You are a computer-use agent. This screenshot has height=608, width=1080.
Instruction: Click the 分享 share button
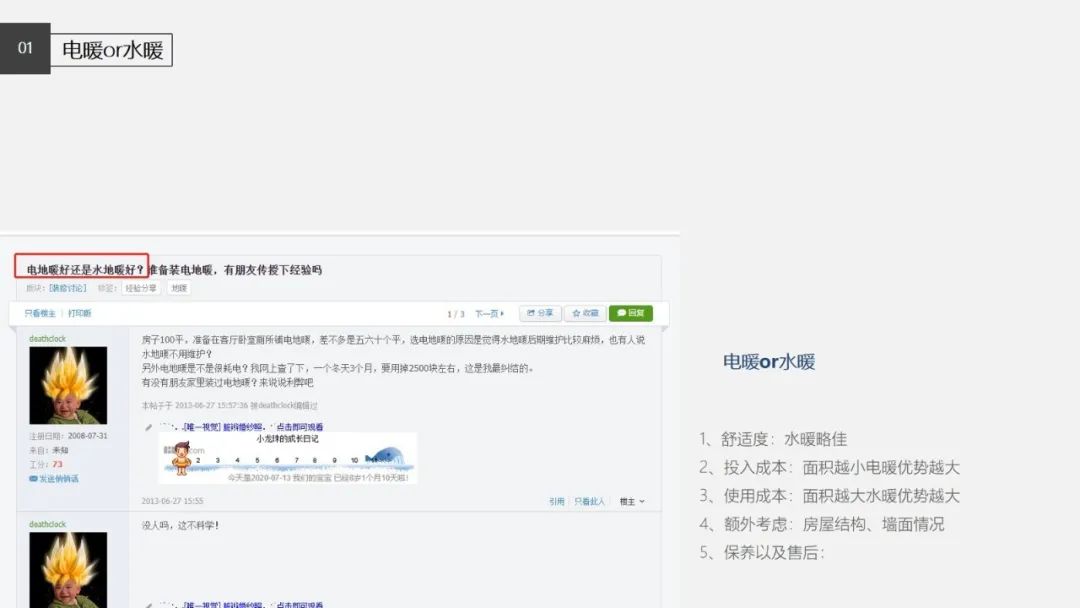540,313
